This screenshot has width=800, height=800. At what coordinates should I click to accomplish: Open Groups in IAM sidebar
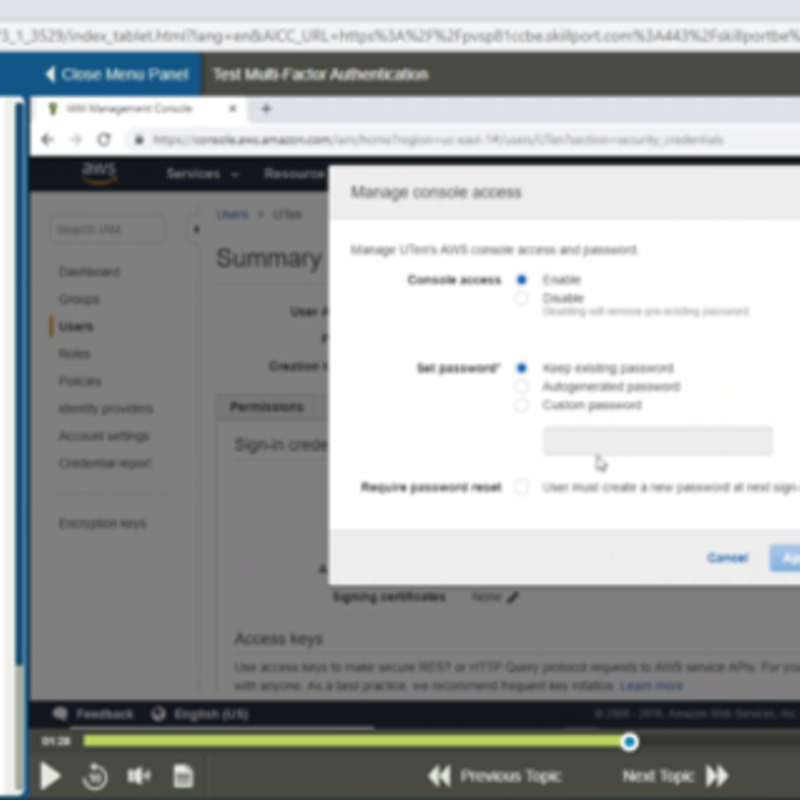(x=79, y=299)
